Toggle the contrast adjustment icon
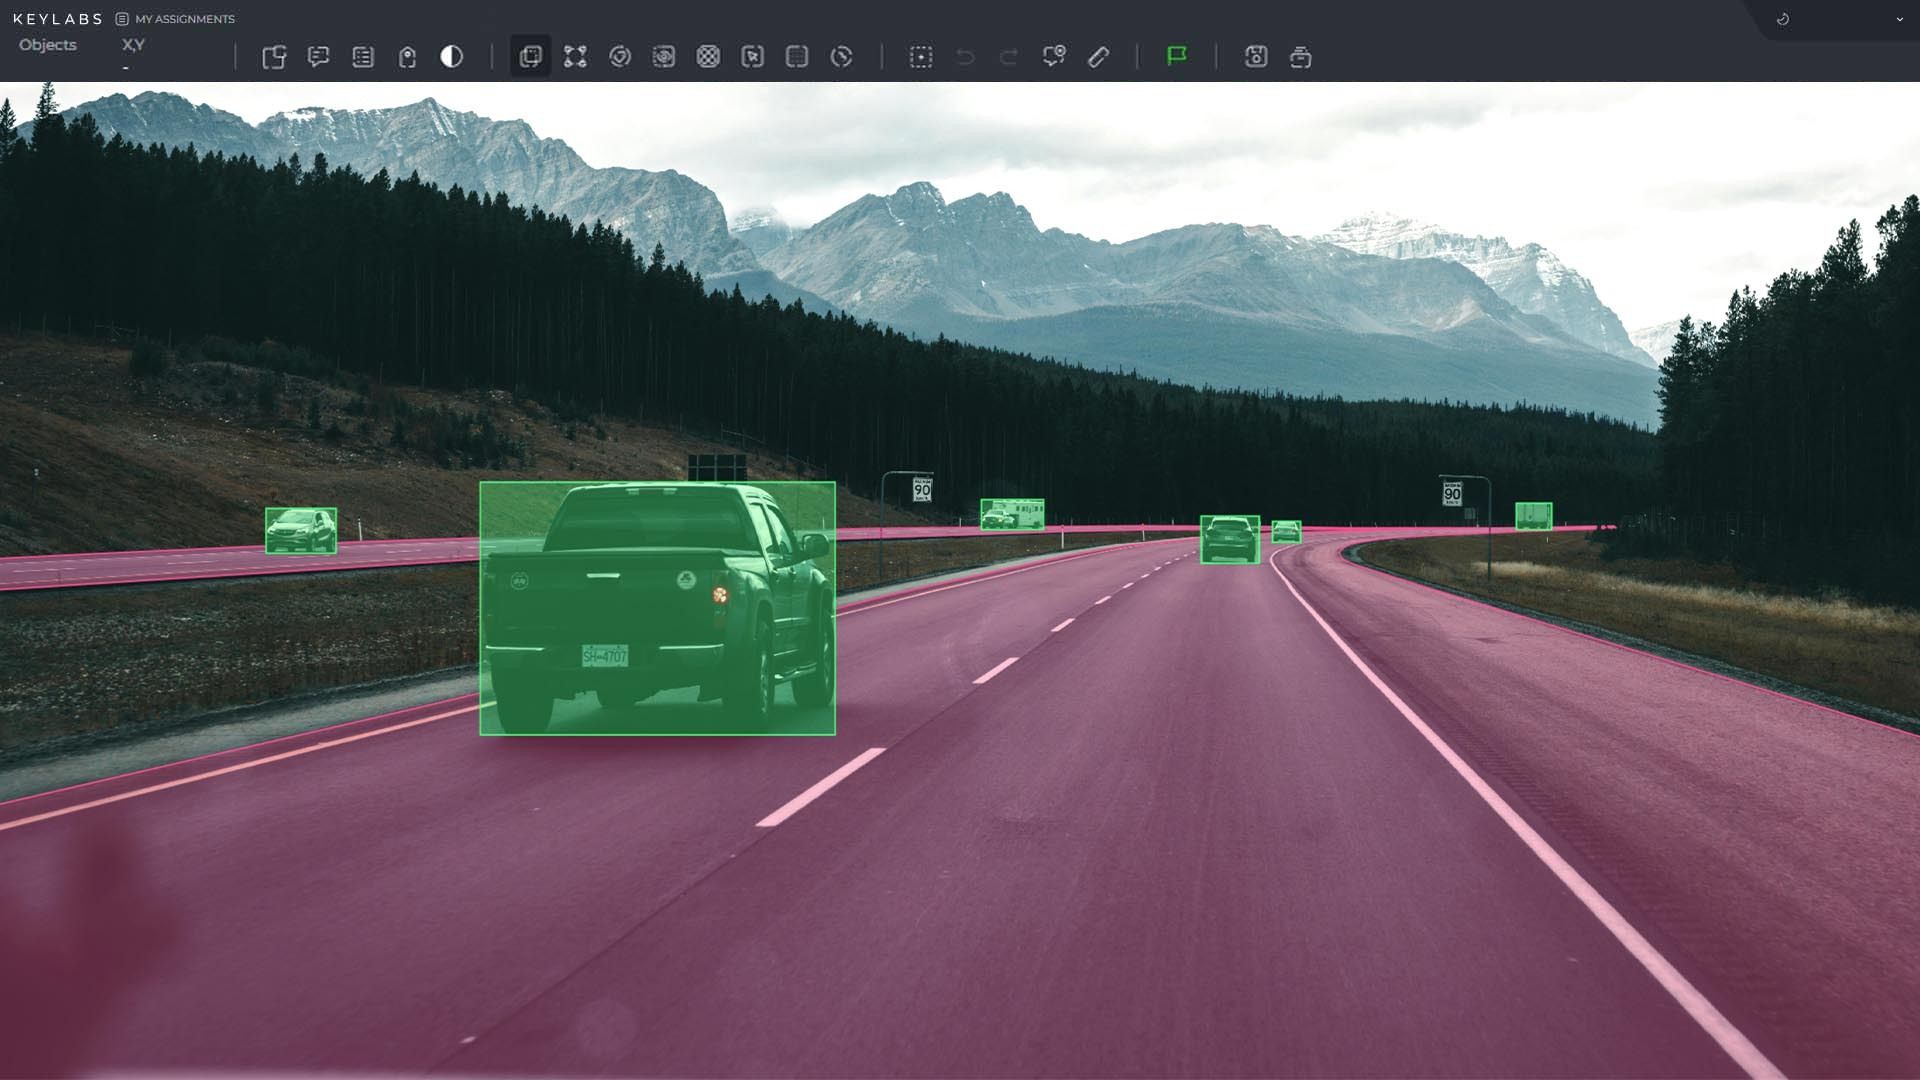 451,57
